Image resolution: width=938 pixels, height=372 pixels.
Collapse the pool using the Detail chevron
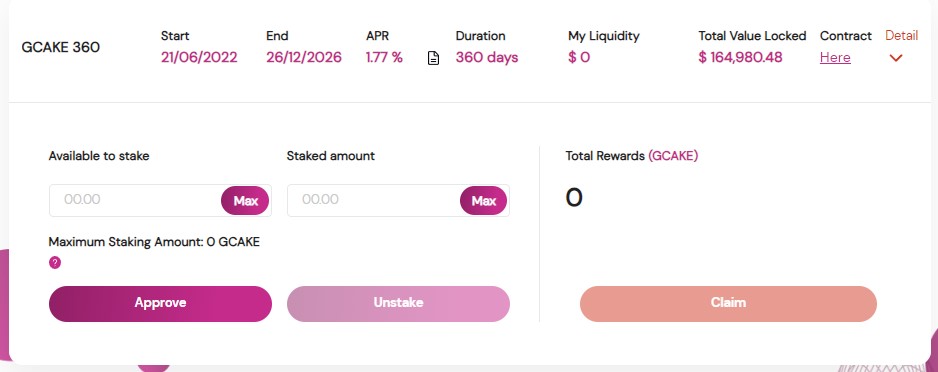pyautogui.click(x=896, y=58)
